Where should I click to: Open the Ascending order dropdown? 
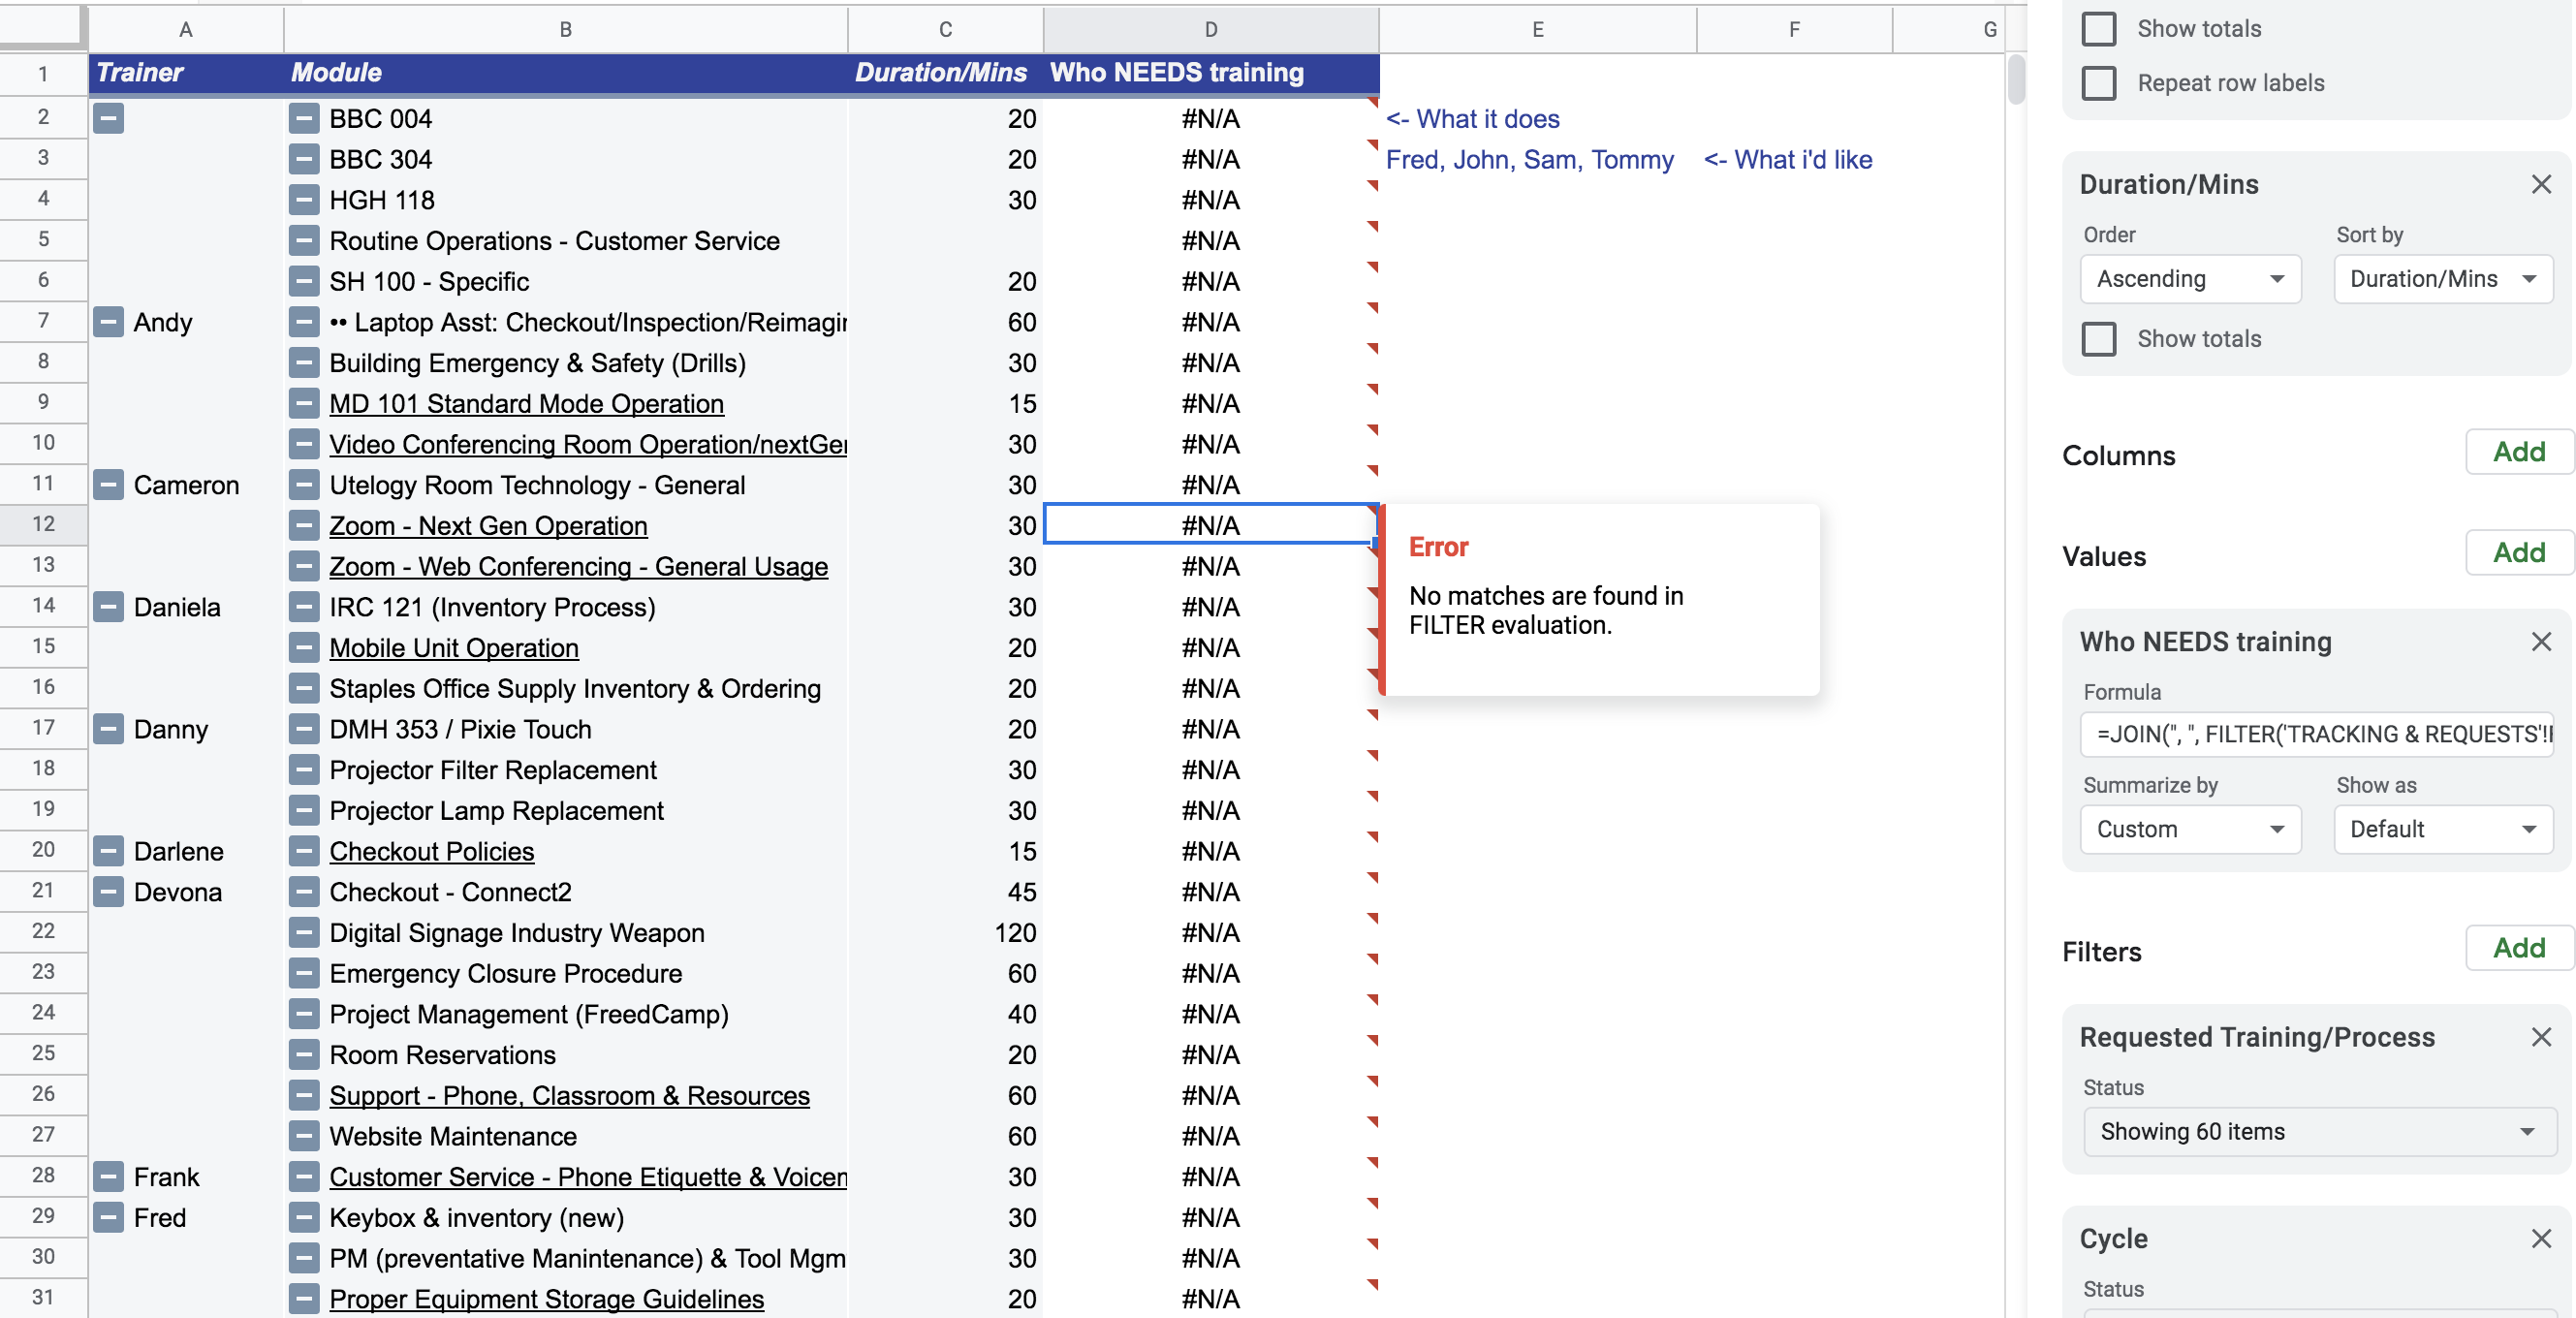(x=2190, y=279)
